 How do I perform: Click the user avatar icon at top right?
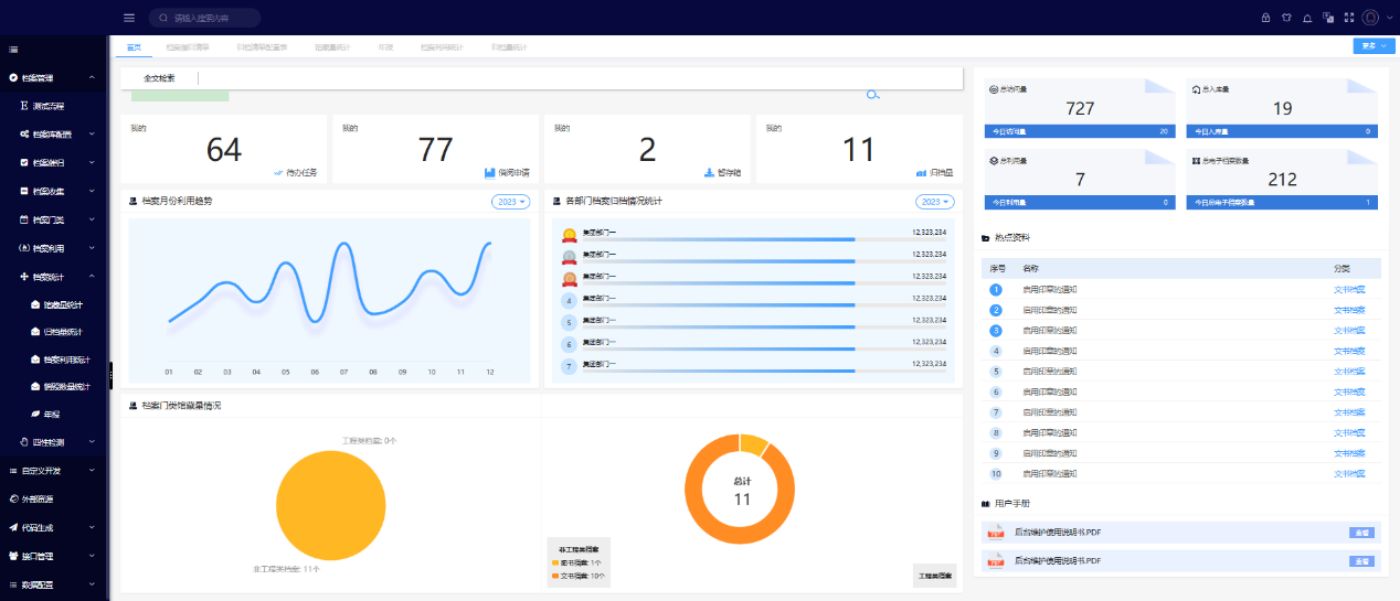tap(1372, 18)
